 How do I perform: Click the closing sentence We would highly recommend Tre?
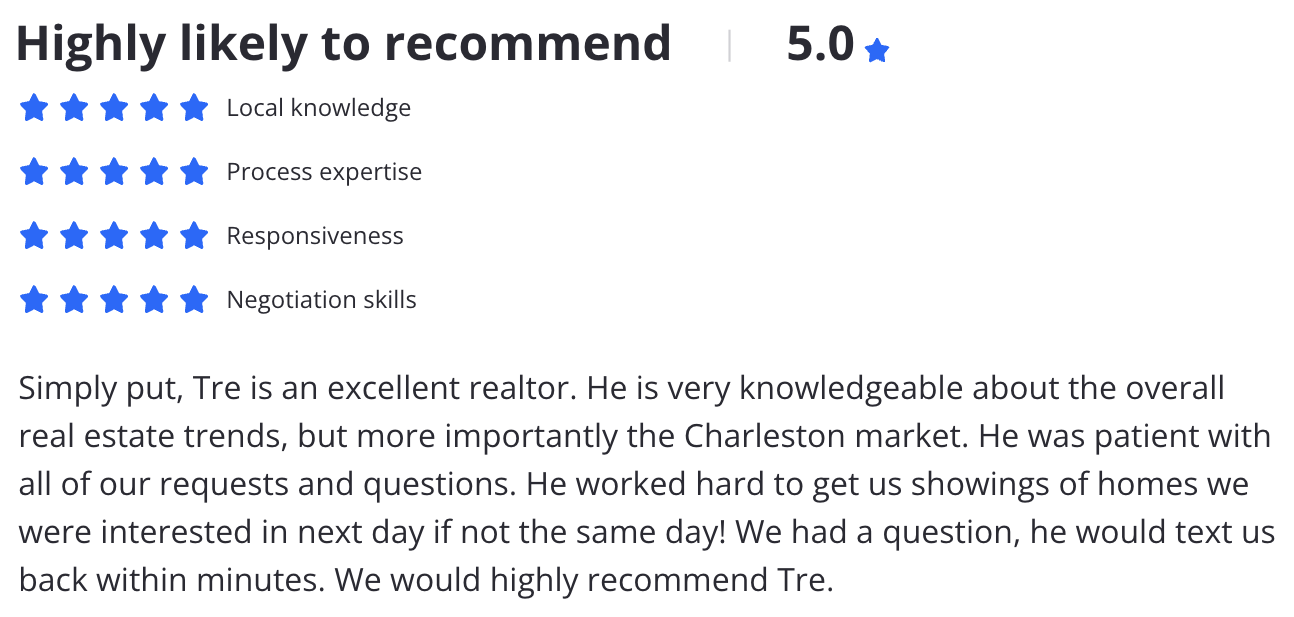click(584, 580)
